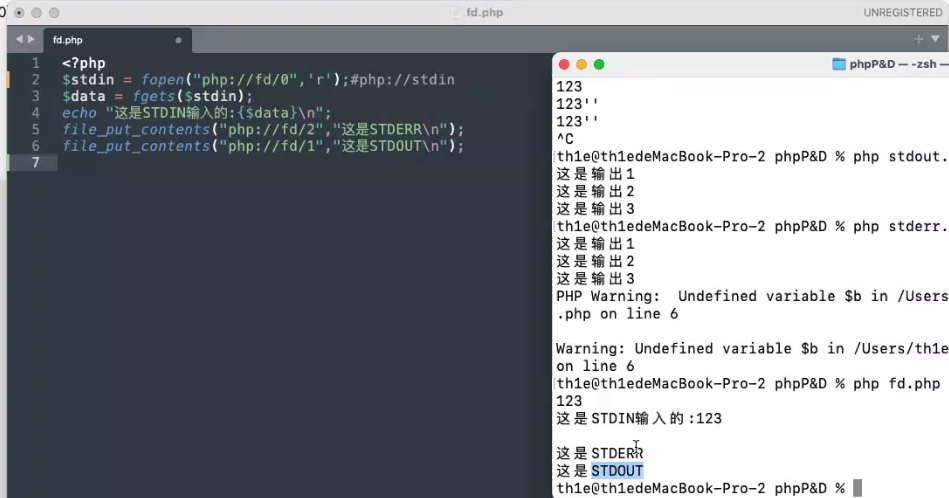The image size is (949, 498).
Task: Click line number 1 in gutter
Action: (36, 63)
